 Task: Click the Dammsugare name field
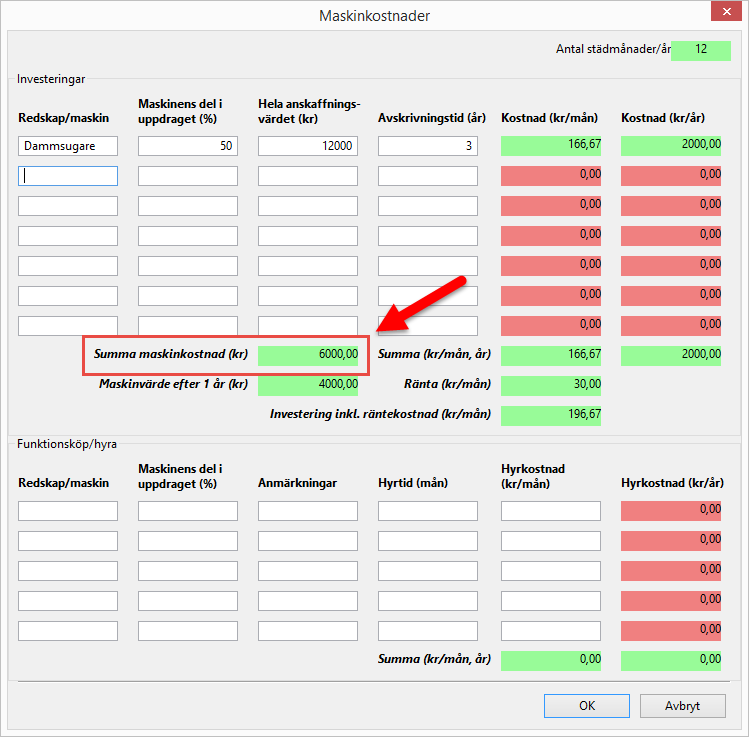click(x=68, y=146)
